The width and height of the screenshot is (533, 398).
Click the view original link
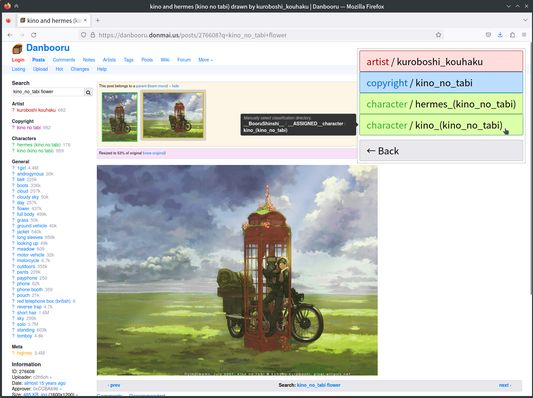click(x=154, y=153)
